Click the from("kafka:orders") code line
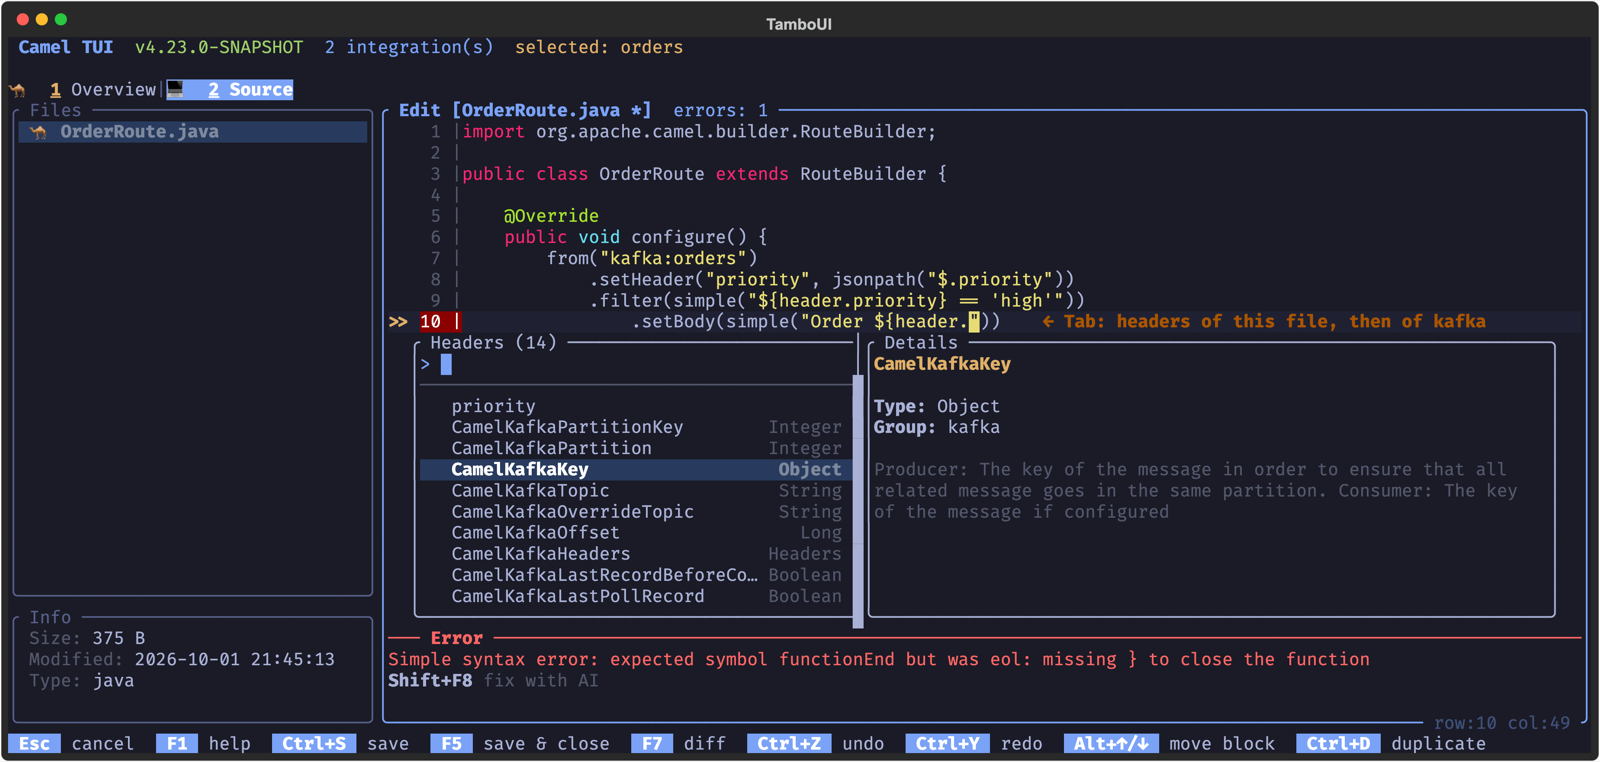 coord(652,258)
